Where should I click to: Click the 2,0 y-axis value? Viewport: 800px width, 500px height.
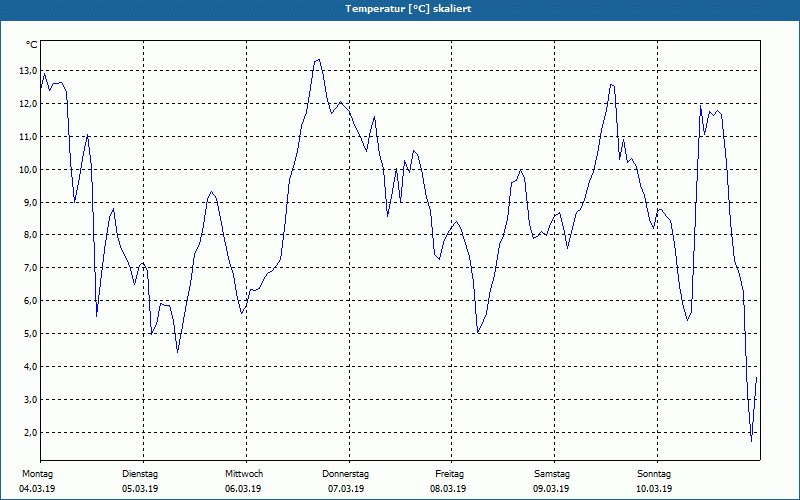[x=30, y=432]
